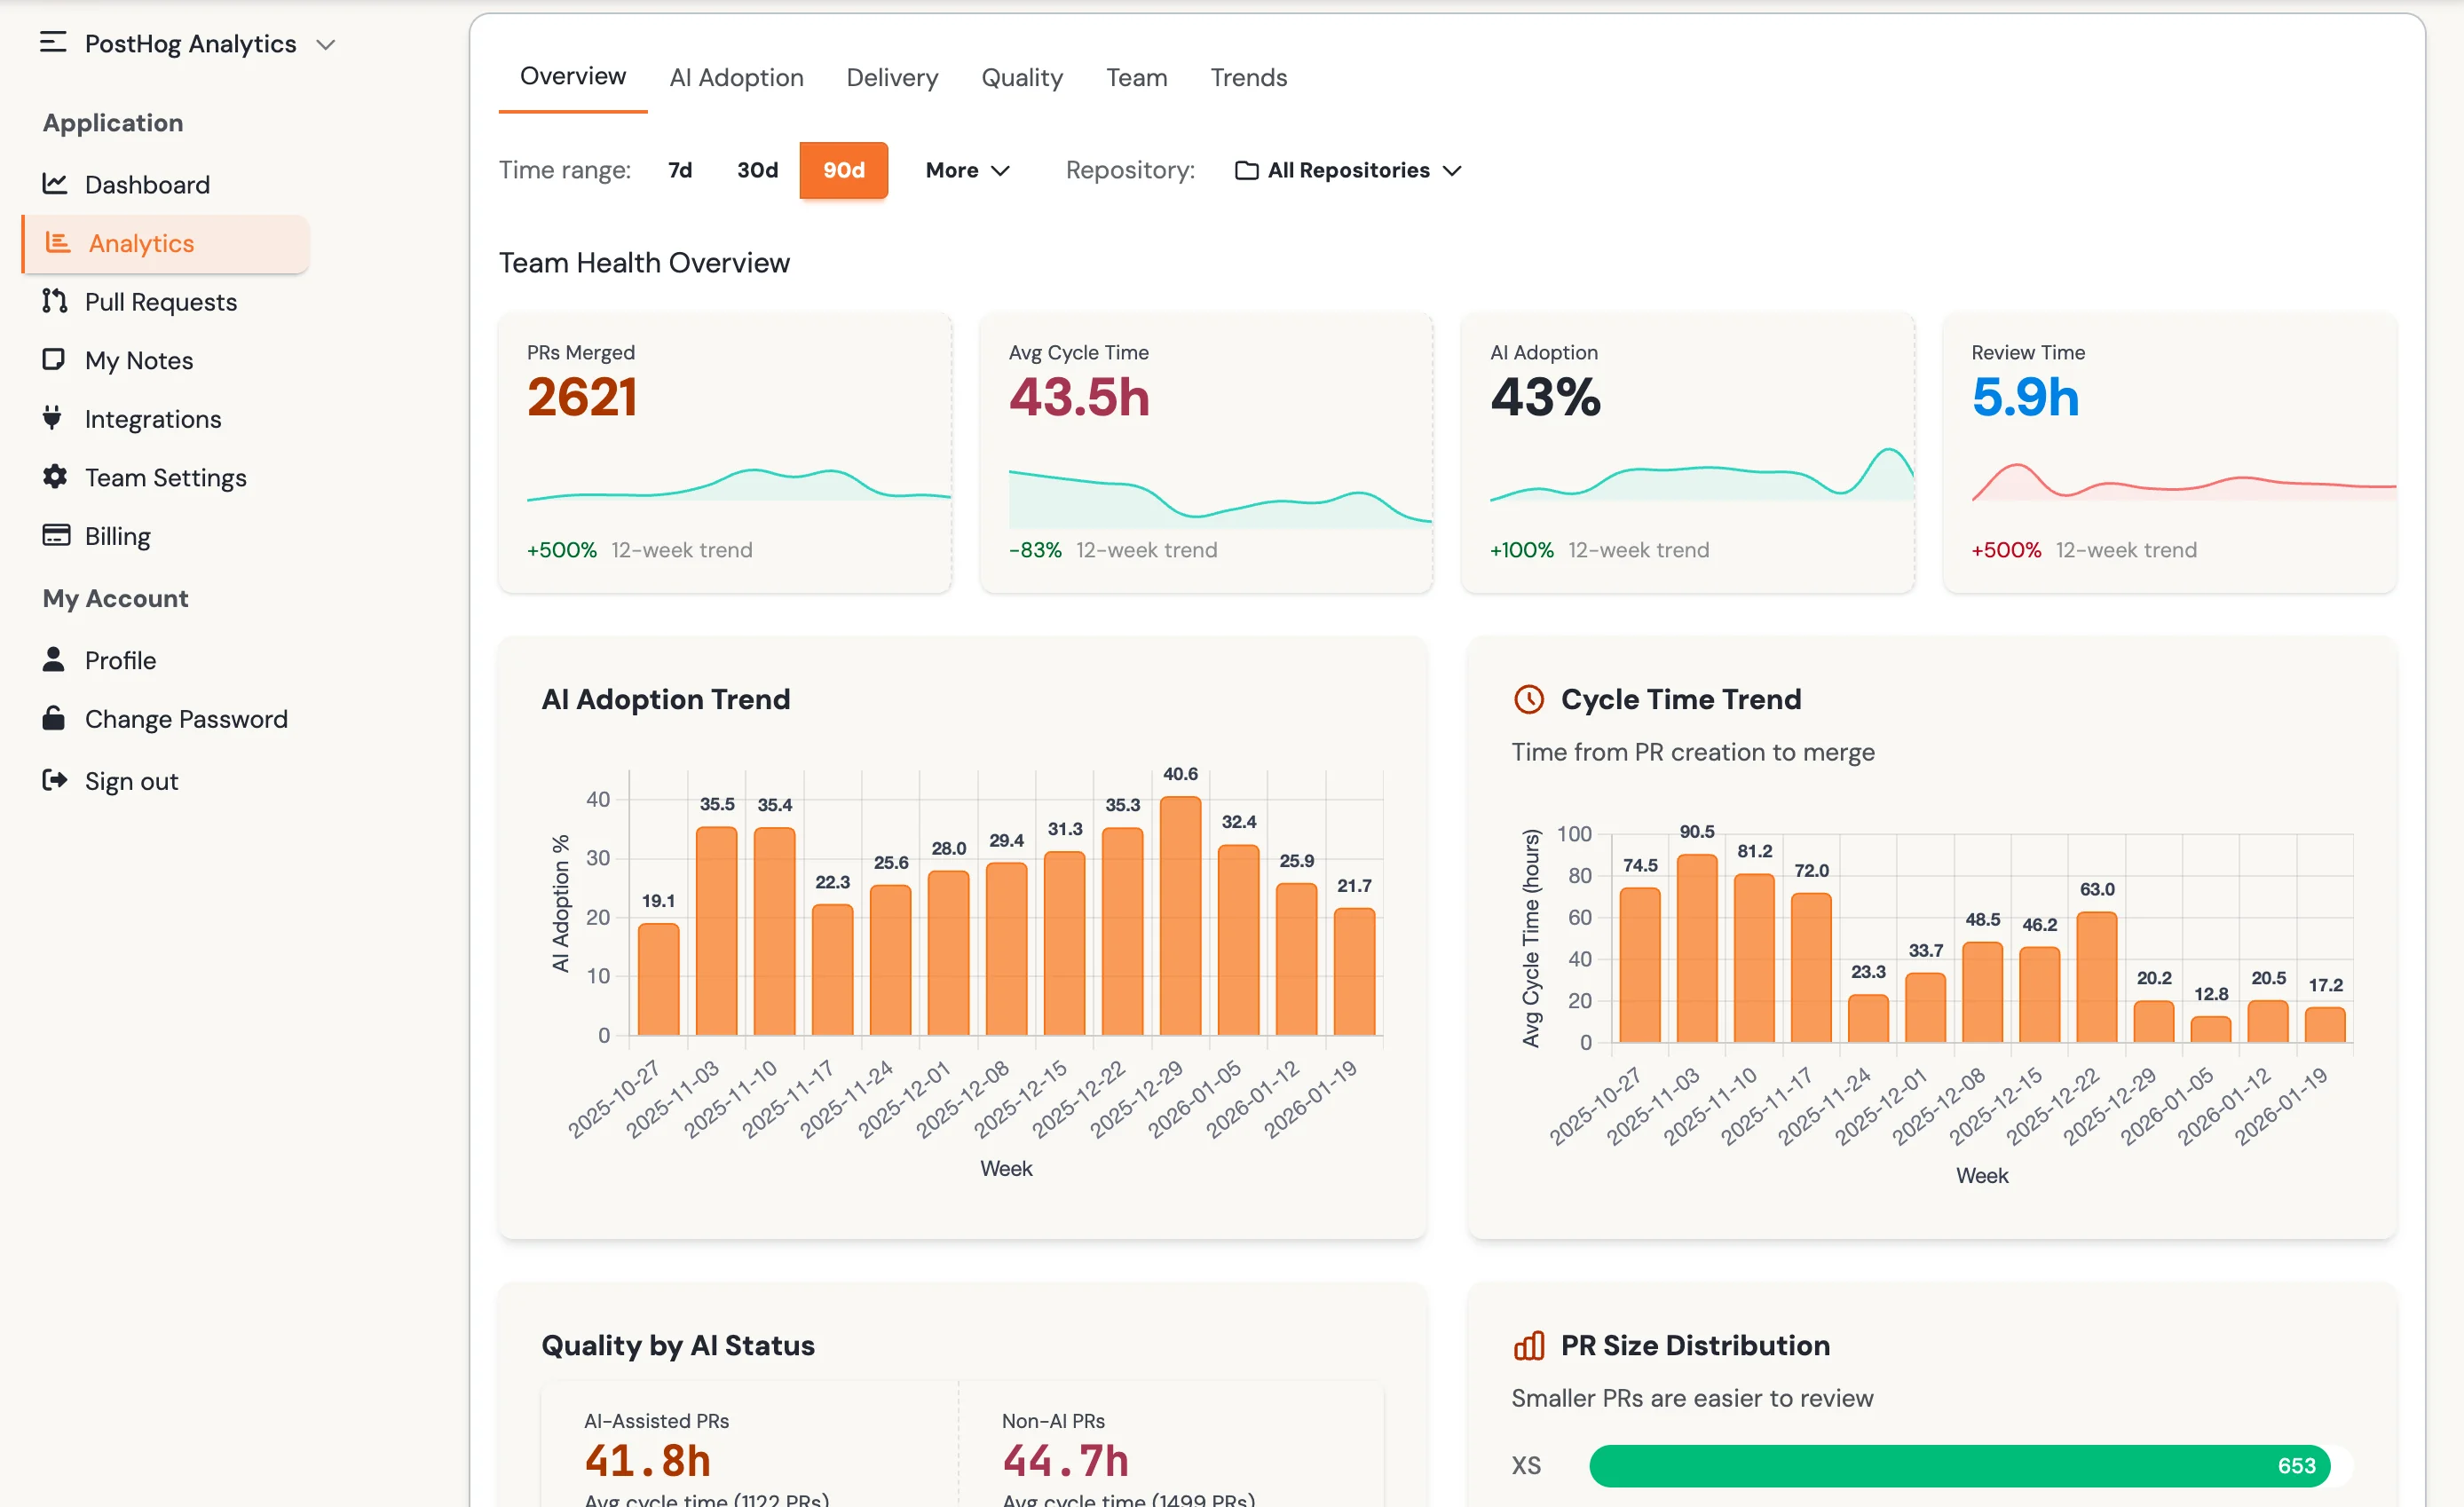Open the More time range dropdown

point(967,170)
